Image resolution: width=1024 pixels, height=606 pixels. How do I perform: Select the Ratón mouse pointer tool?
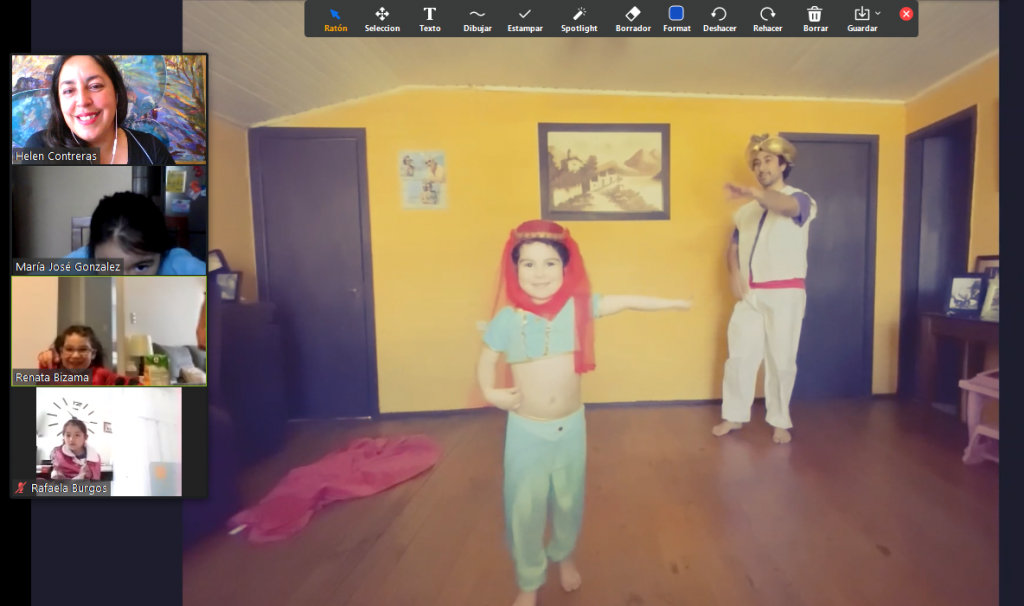335,18
